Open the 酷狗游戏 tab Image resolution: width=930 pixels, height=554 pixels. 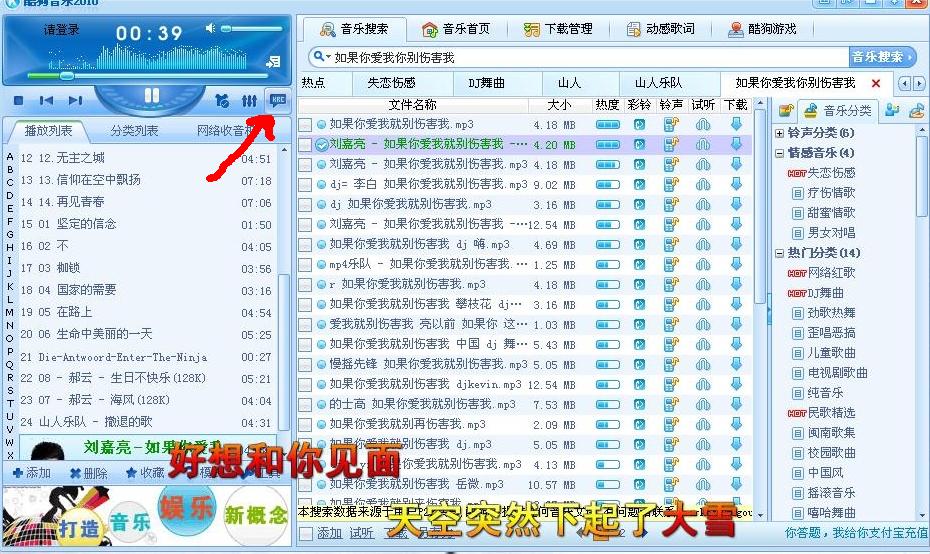tap(763, 28)
